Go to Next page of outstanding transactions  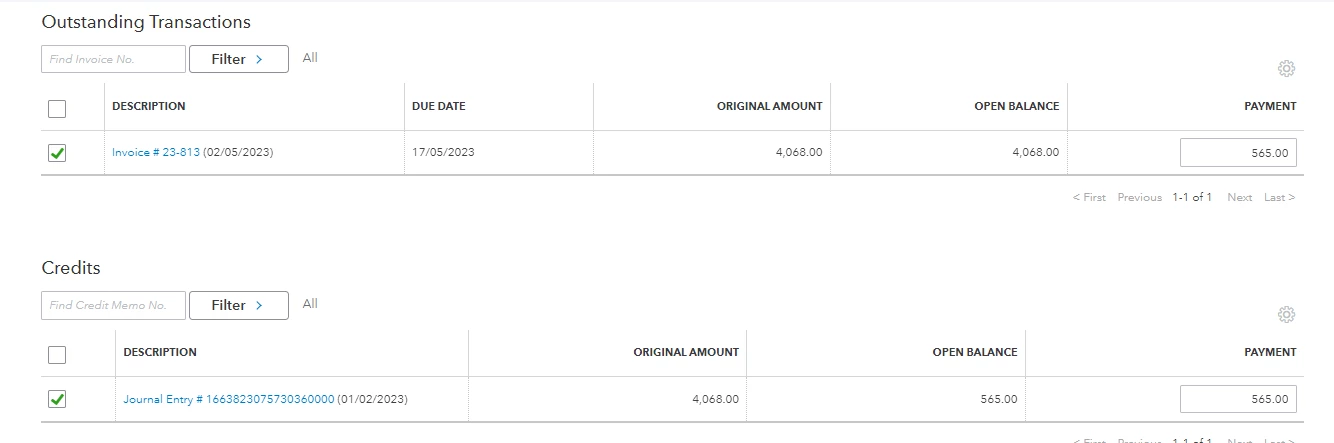(x=1240, y=197)
